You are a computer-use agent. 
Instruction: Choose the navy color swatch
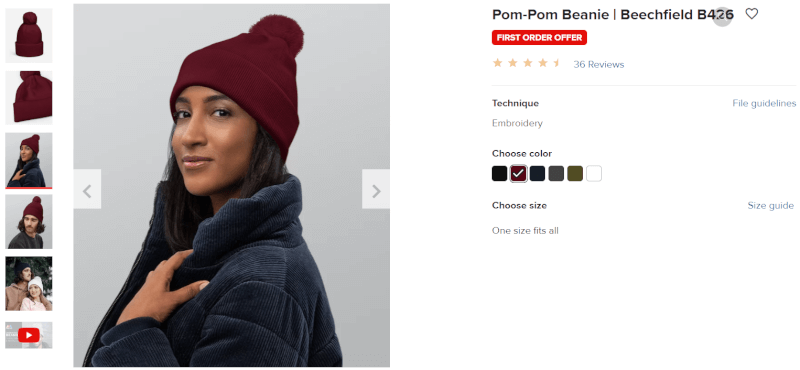(x=537, y=174)
